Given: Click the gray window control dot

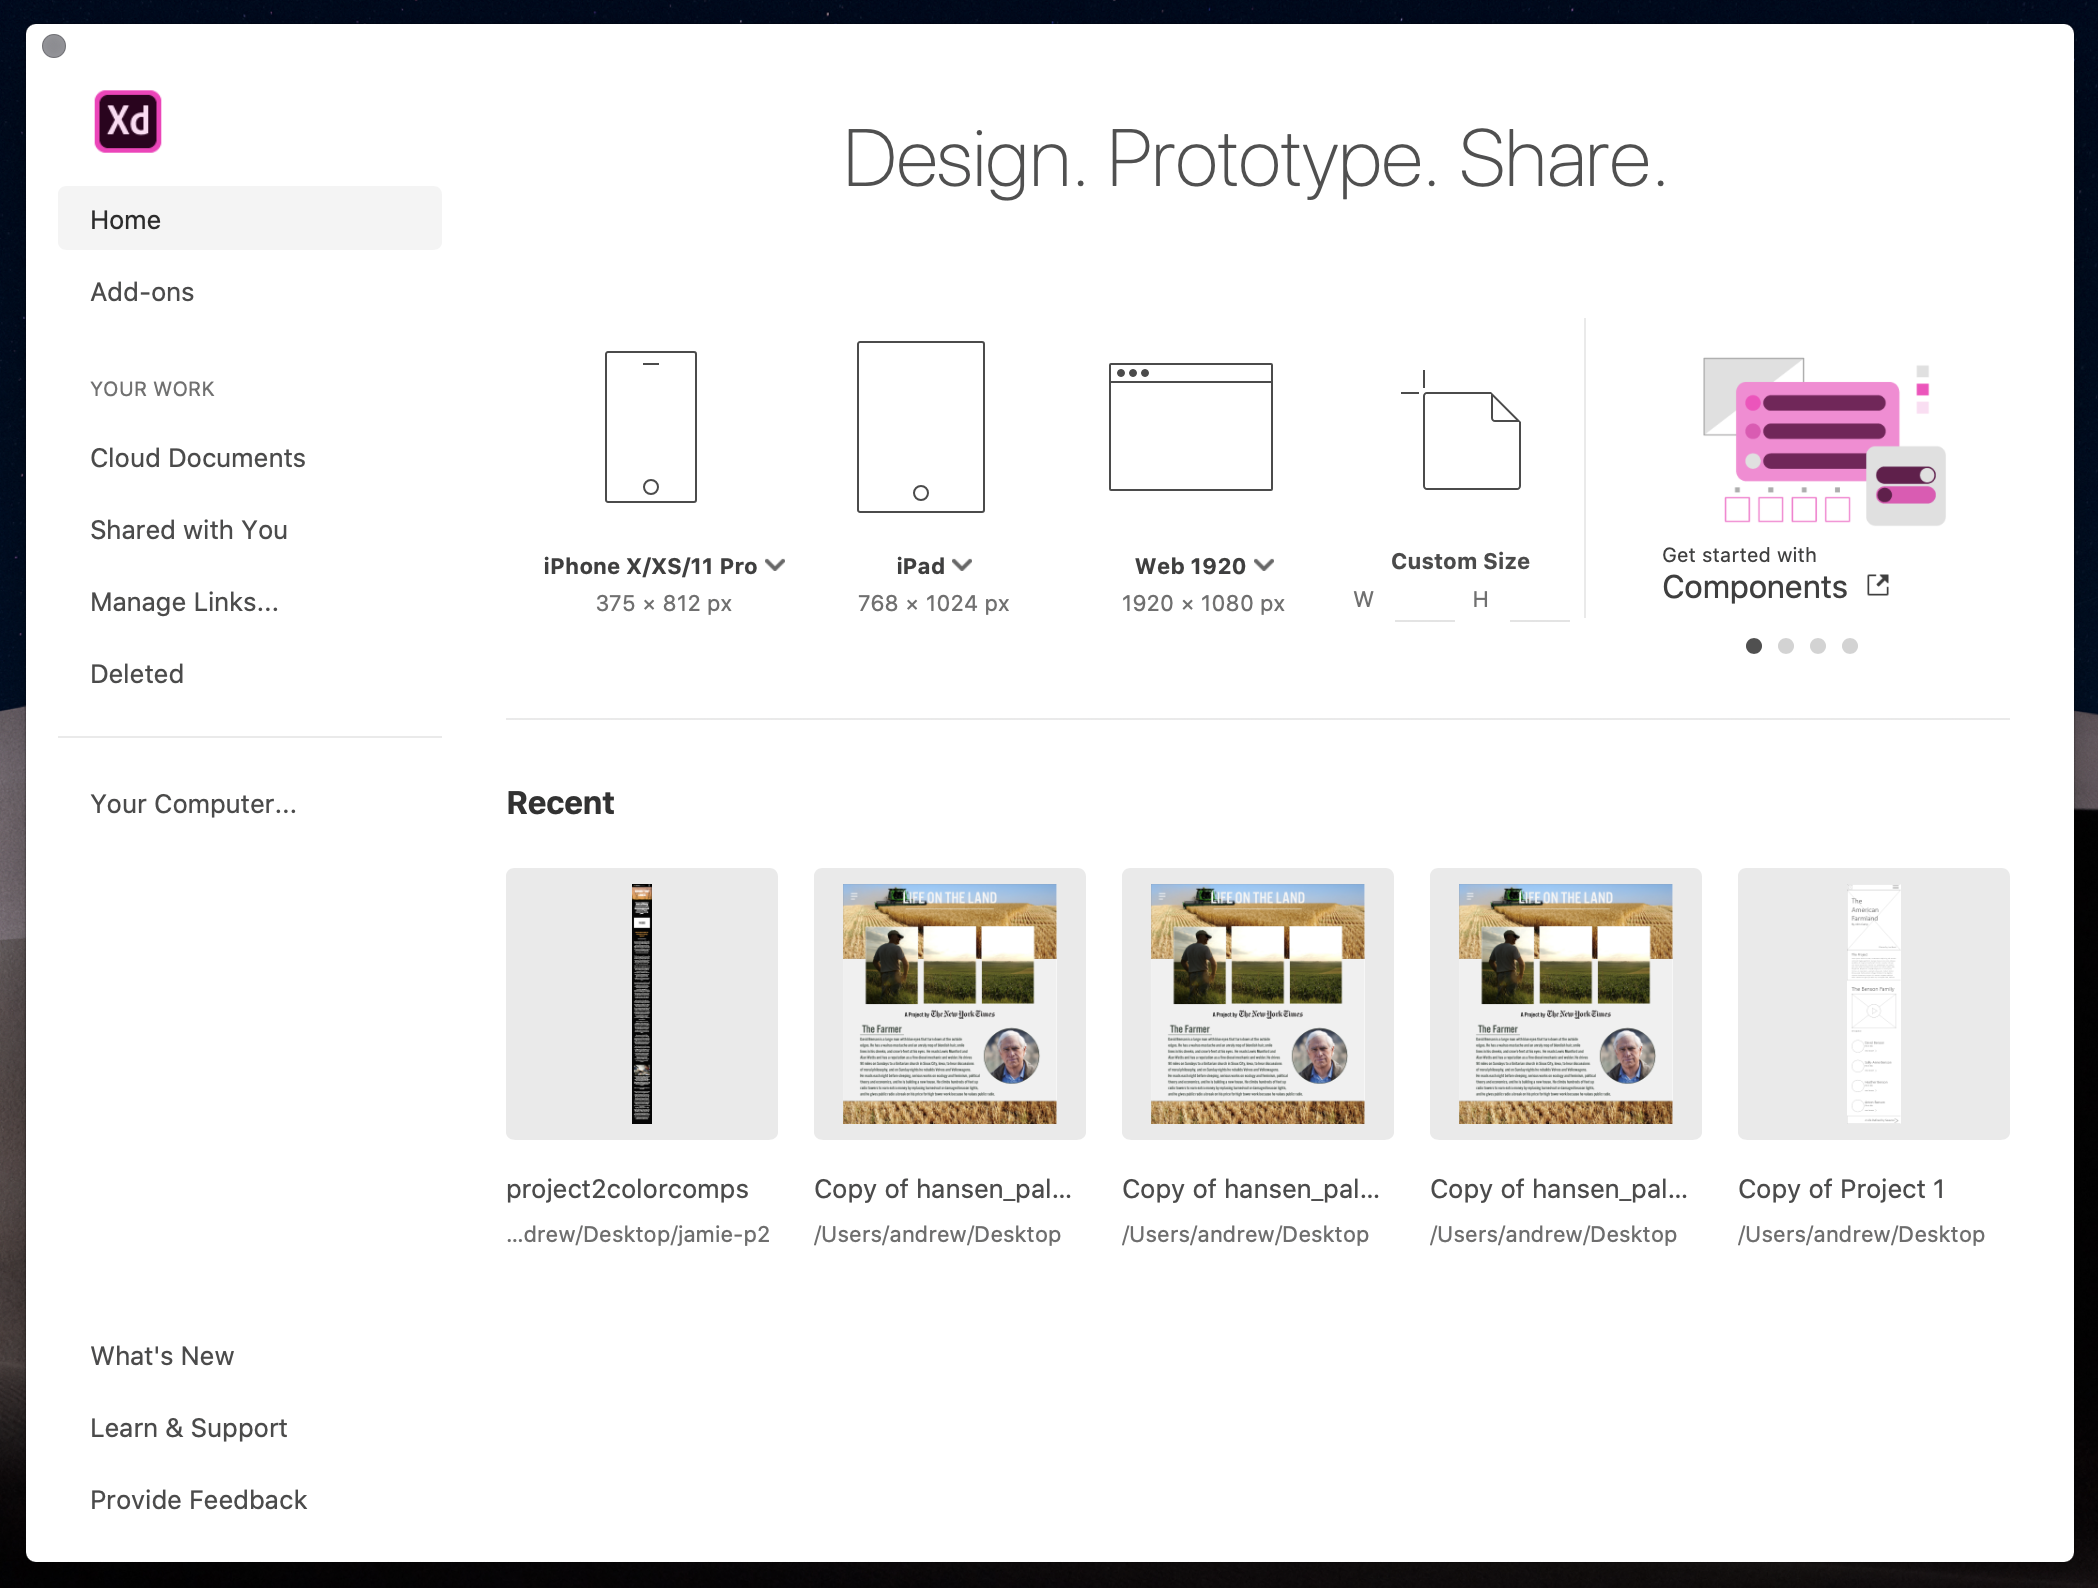Looking at the screenshot, I should click(55, 46).
